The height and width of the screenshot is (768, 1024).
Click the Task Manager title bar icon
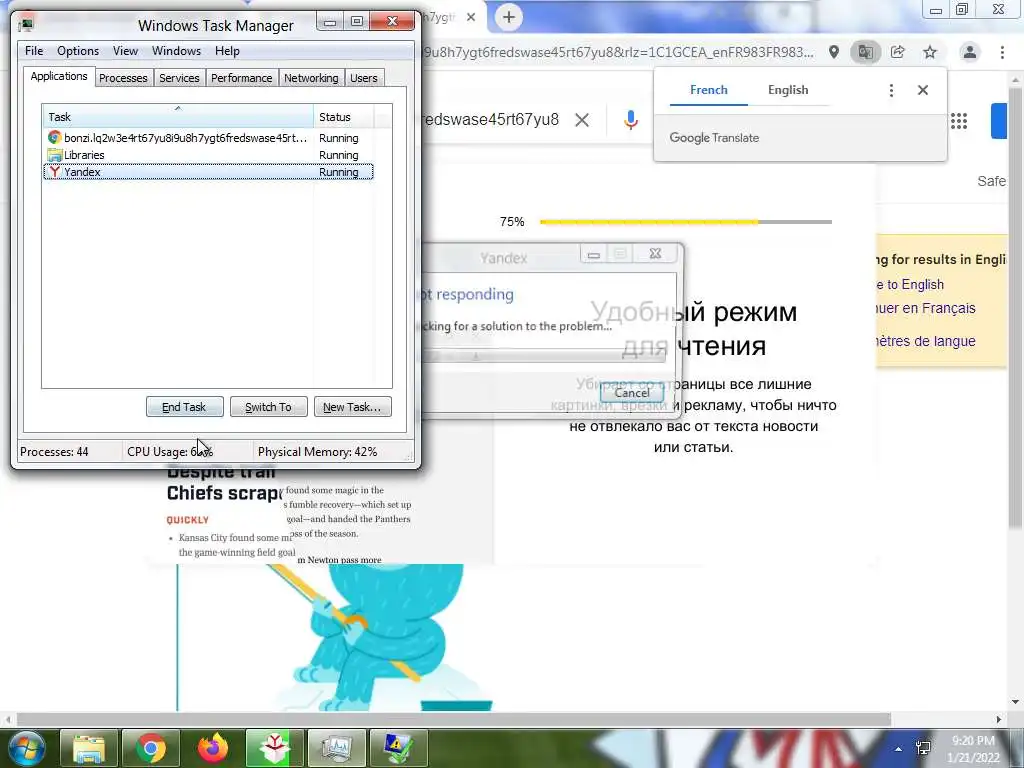point(26,25)
